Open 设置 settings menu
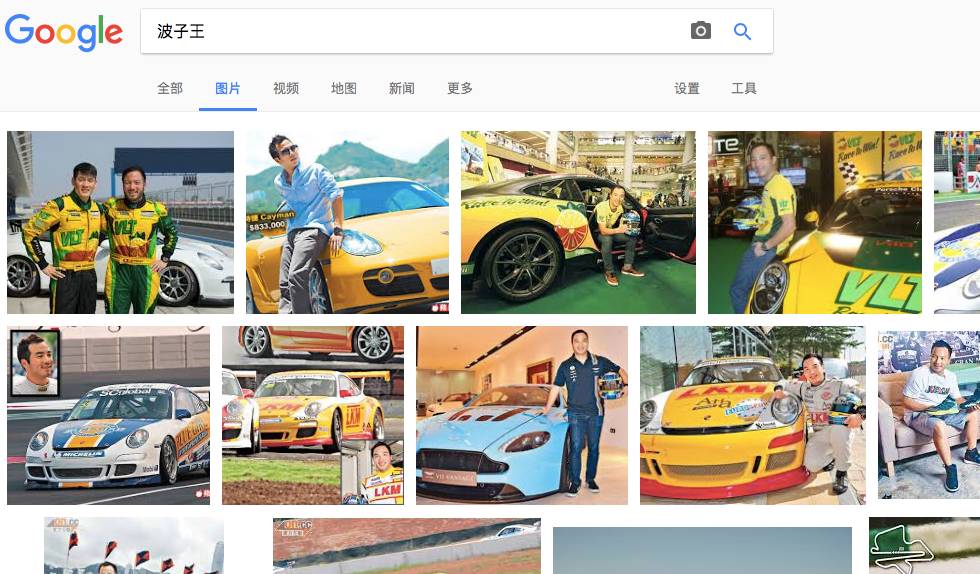Screen dimensions: 980x574 pos(687,88)
